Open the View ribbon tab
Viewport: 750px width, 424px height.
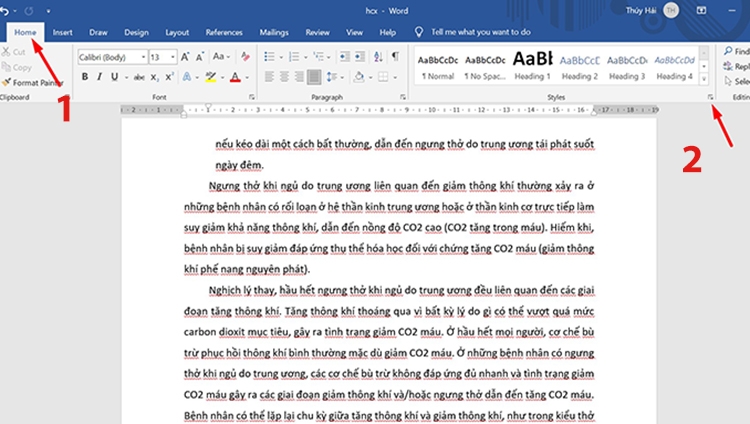(354, 32)
